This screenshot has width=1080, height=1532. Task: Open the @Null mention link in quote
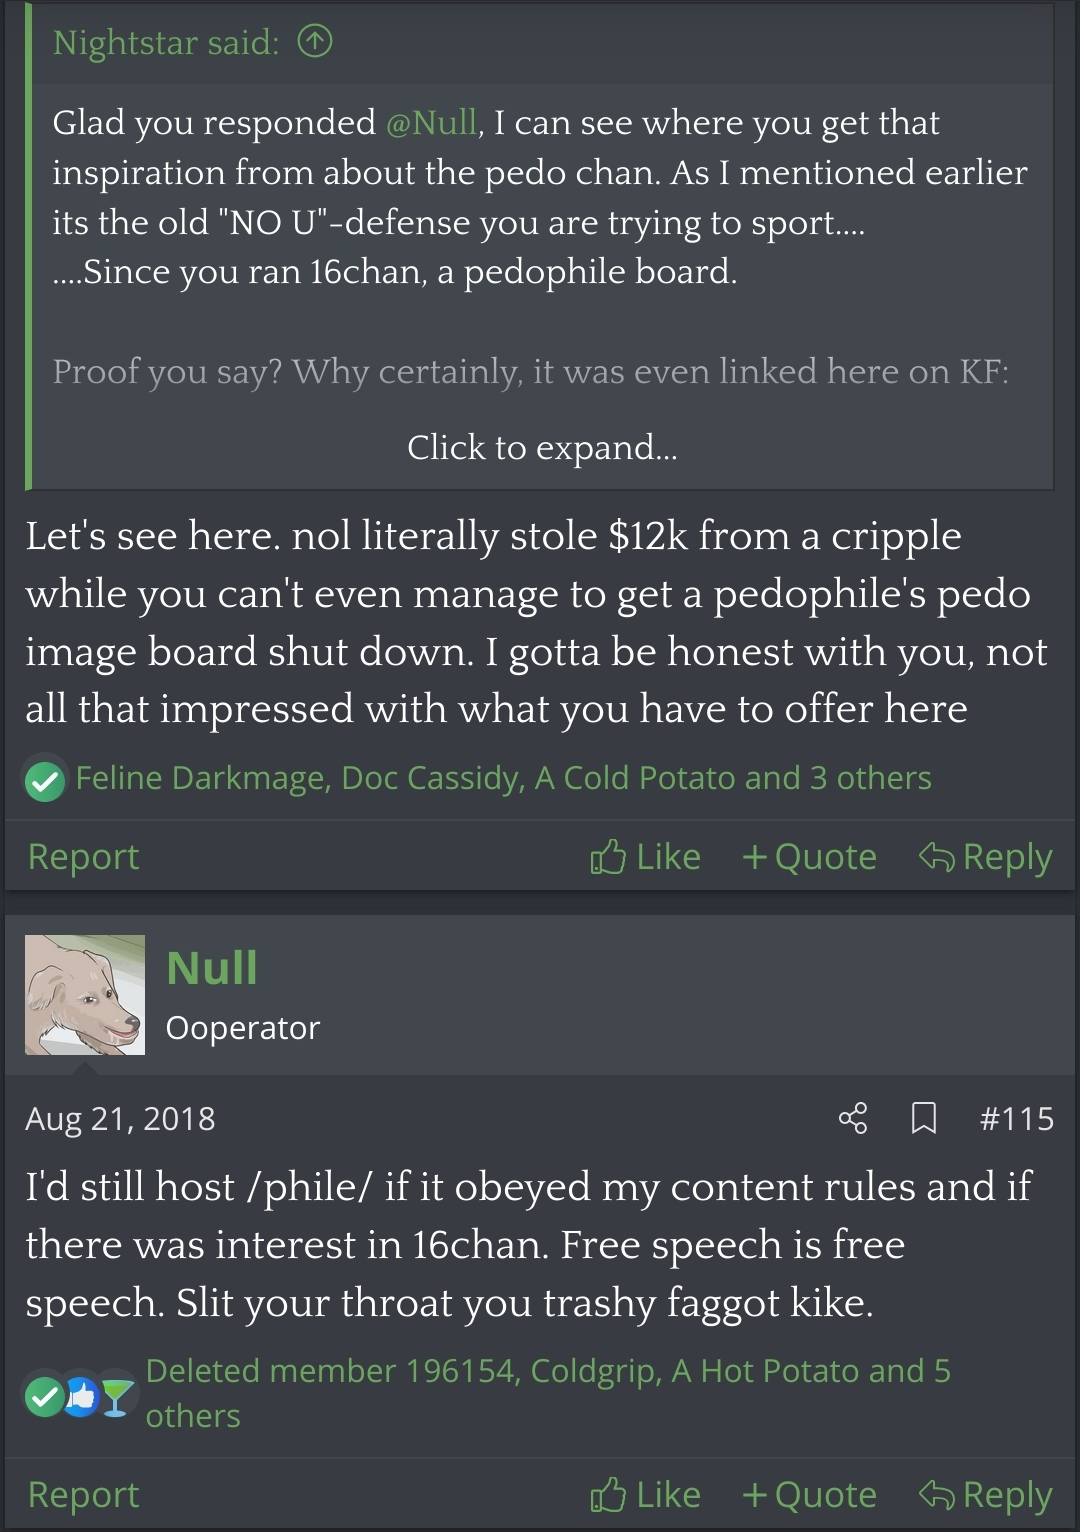(431, 123)
